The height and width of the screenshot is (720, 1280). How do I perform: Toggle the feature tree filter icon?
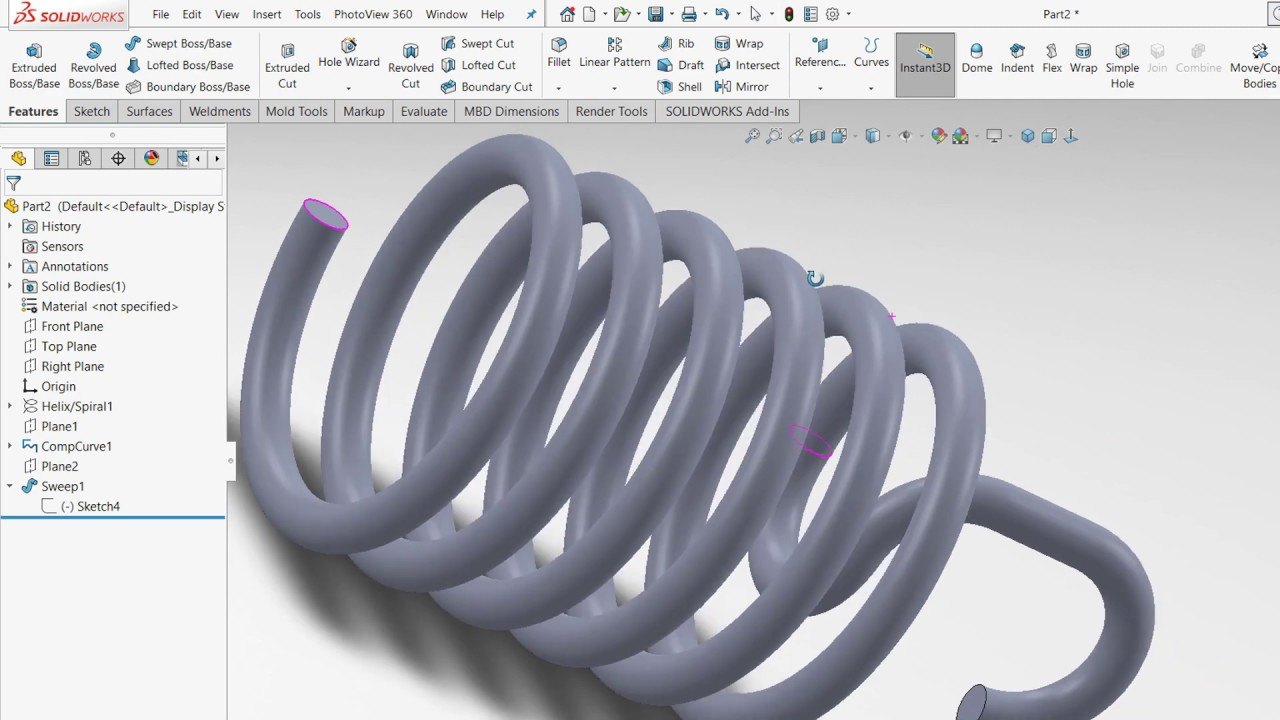click(x=13, y=183)
